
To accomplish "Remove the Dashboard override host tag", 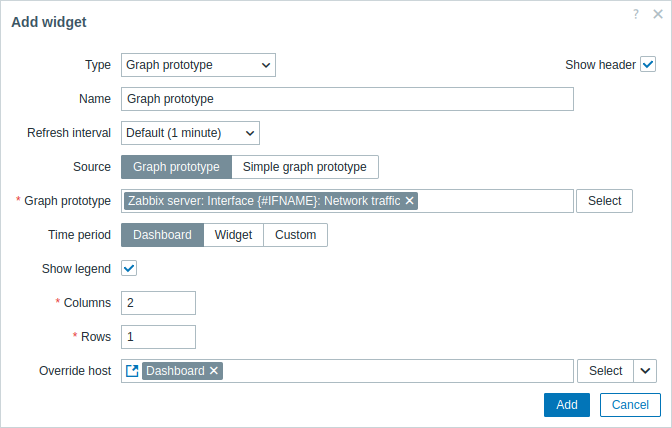I will (214, 371).
